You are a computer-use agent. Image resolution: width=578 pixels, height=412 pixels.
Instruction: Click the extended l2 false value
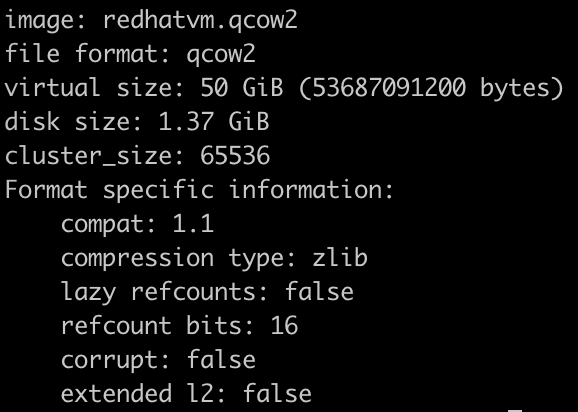tap(277, 393)
